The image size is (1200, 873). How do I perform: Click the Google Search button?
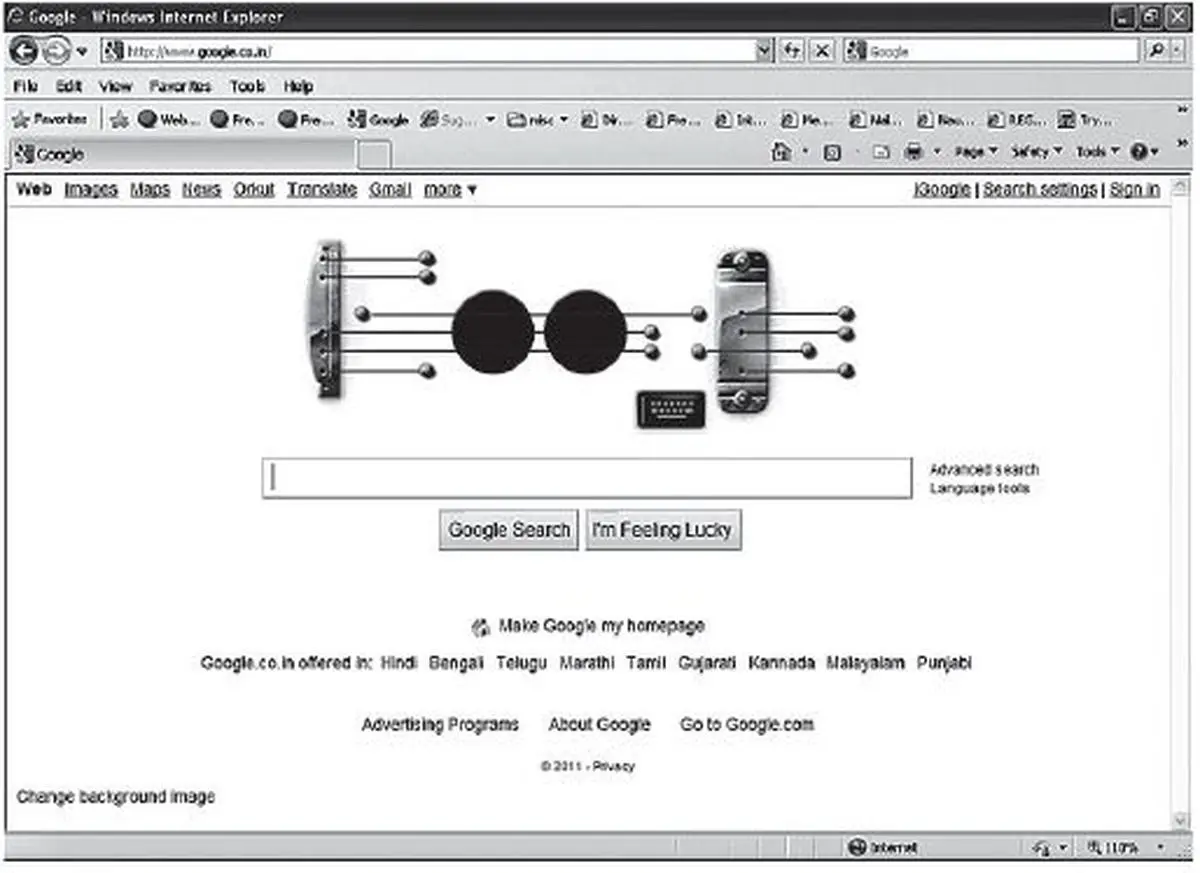click(x=508, y=530)
